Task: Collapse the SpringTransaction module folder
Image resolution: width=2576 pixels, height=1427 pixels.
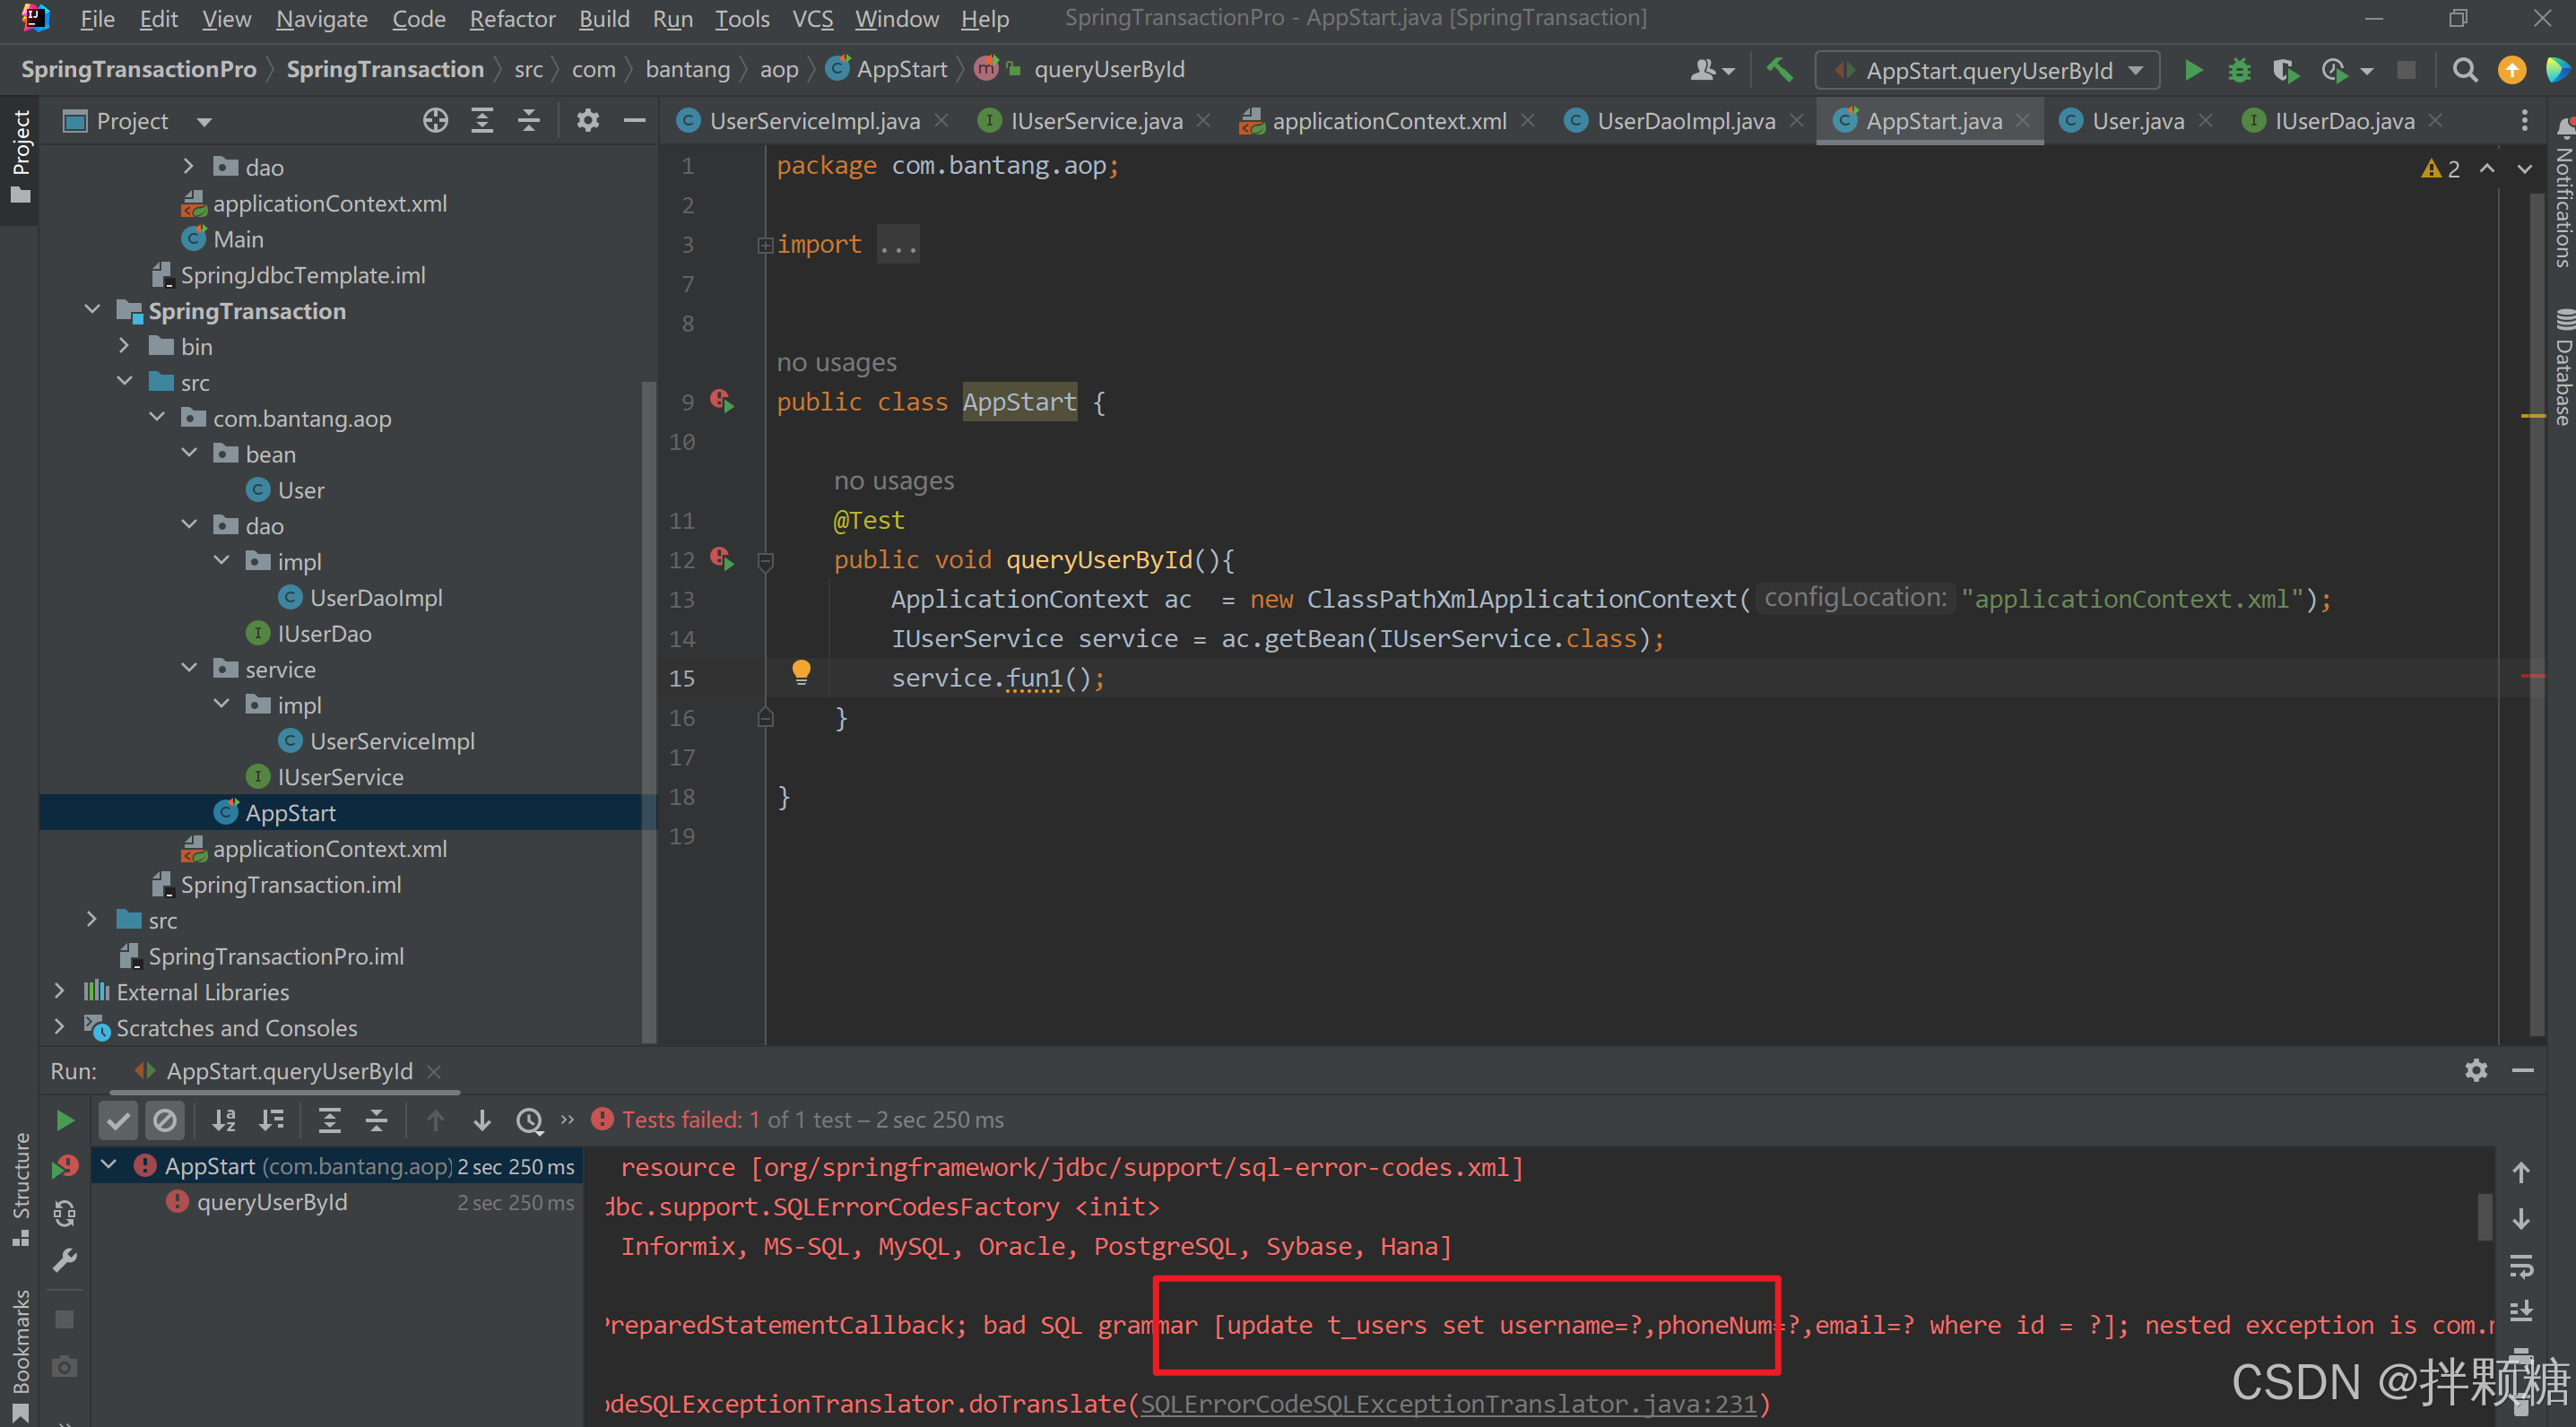Action: point(93,310)
